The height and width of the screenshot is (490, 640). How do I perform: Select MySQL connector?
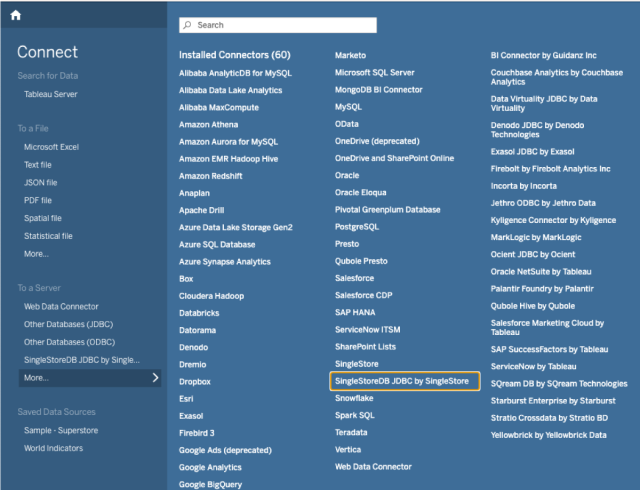coord(348,107)
